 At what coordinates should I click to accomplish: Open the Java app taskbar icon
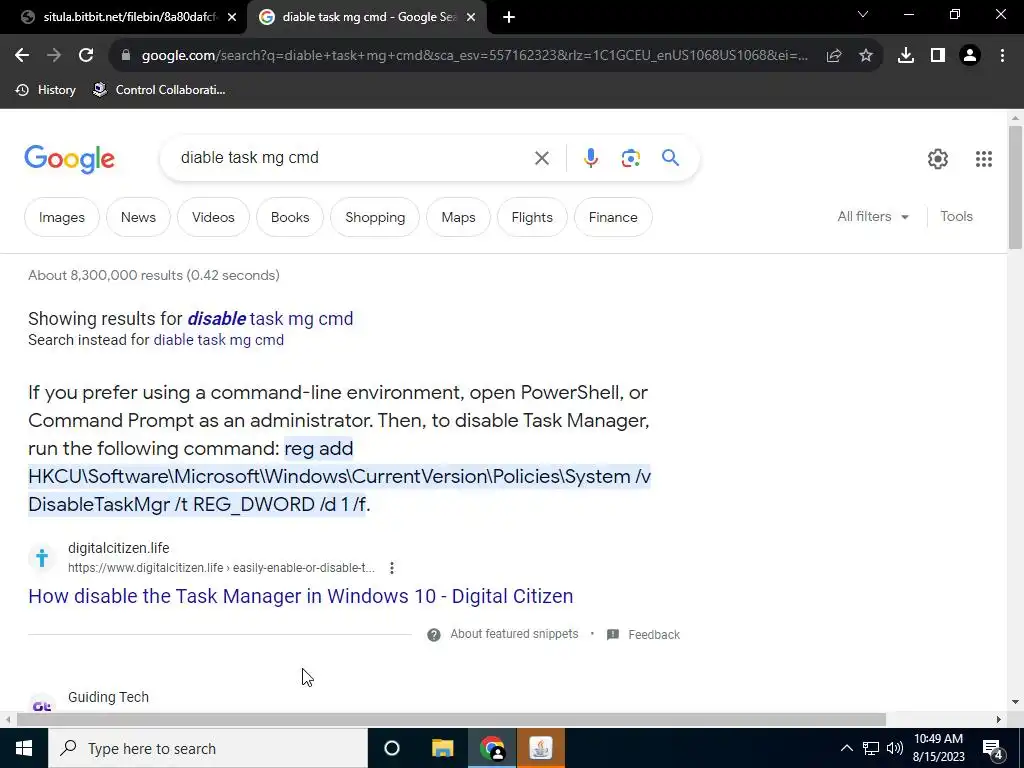[x=541, y=748]
